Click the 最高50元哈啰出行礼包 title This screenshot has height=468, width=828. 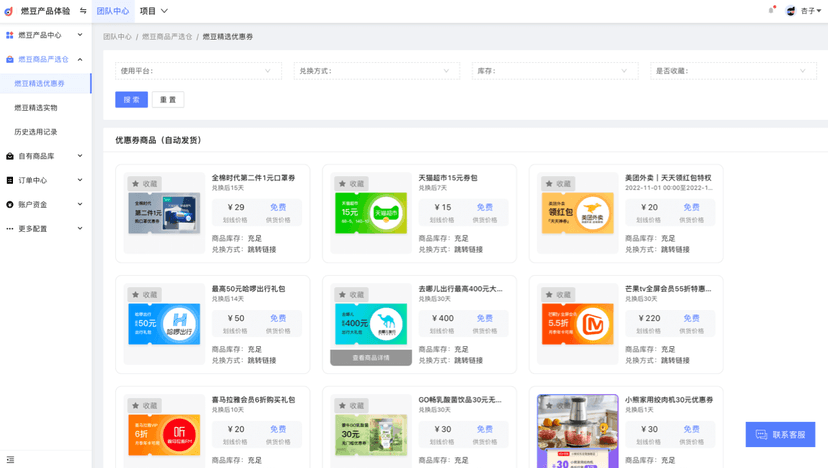248,289
